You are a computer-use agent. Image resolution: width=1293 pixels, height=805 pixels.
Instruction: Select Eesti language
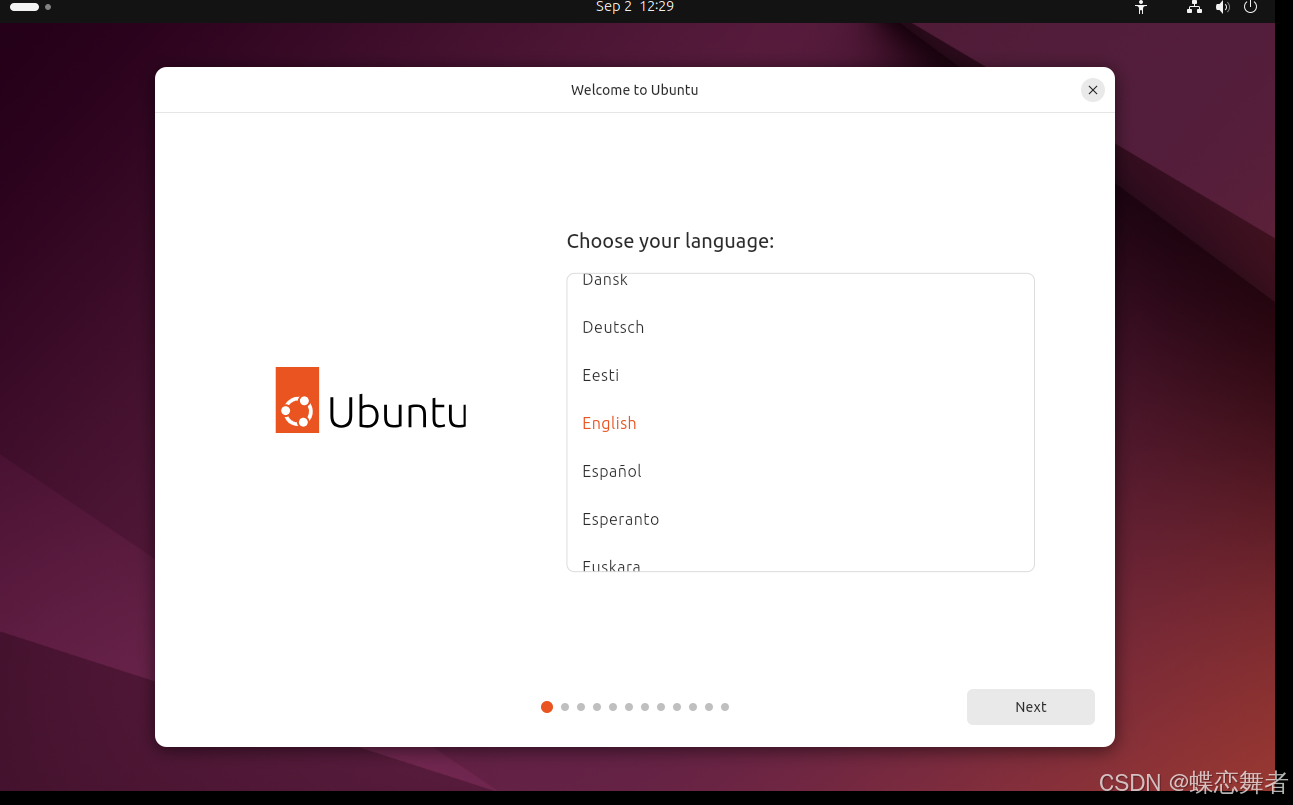(800, 375)
